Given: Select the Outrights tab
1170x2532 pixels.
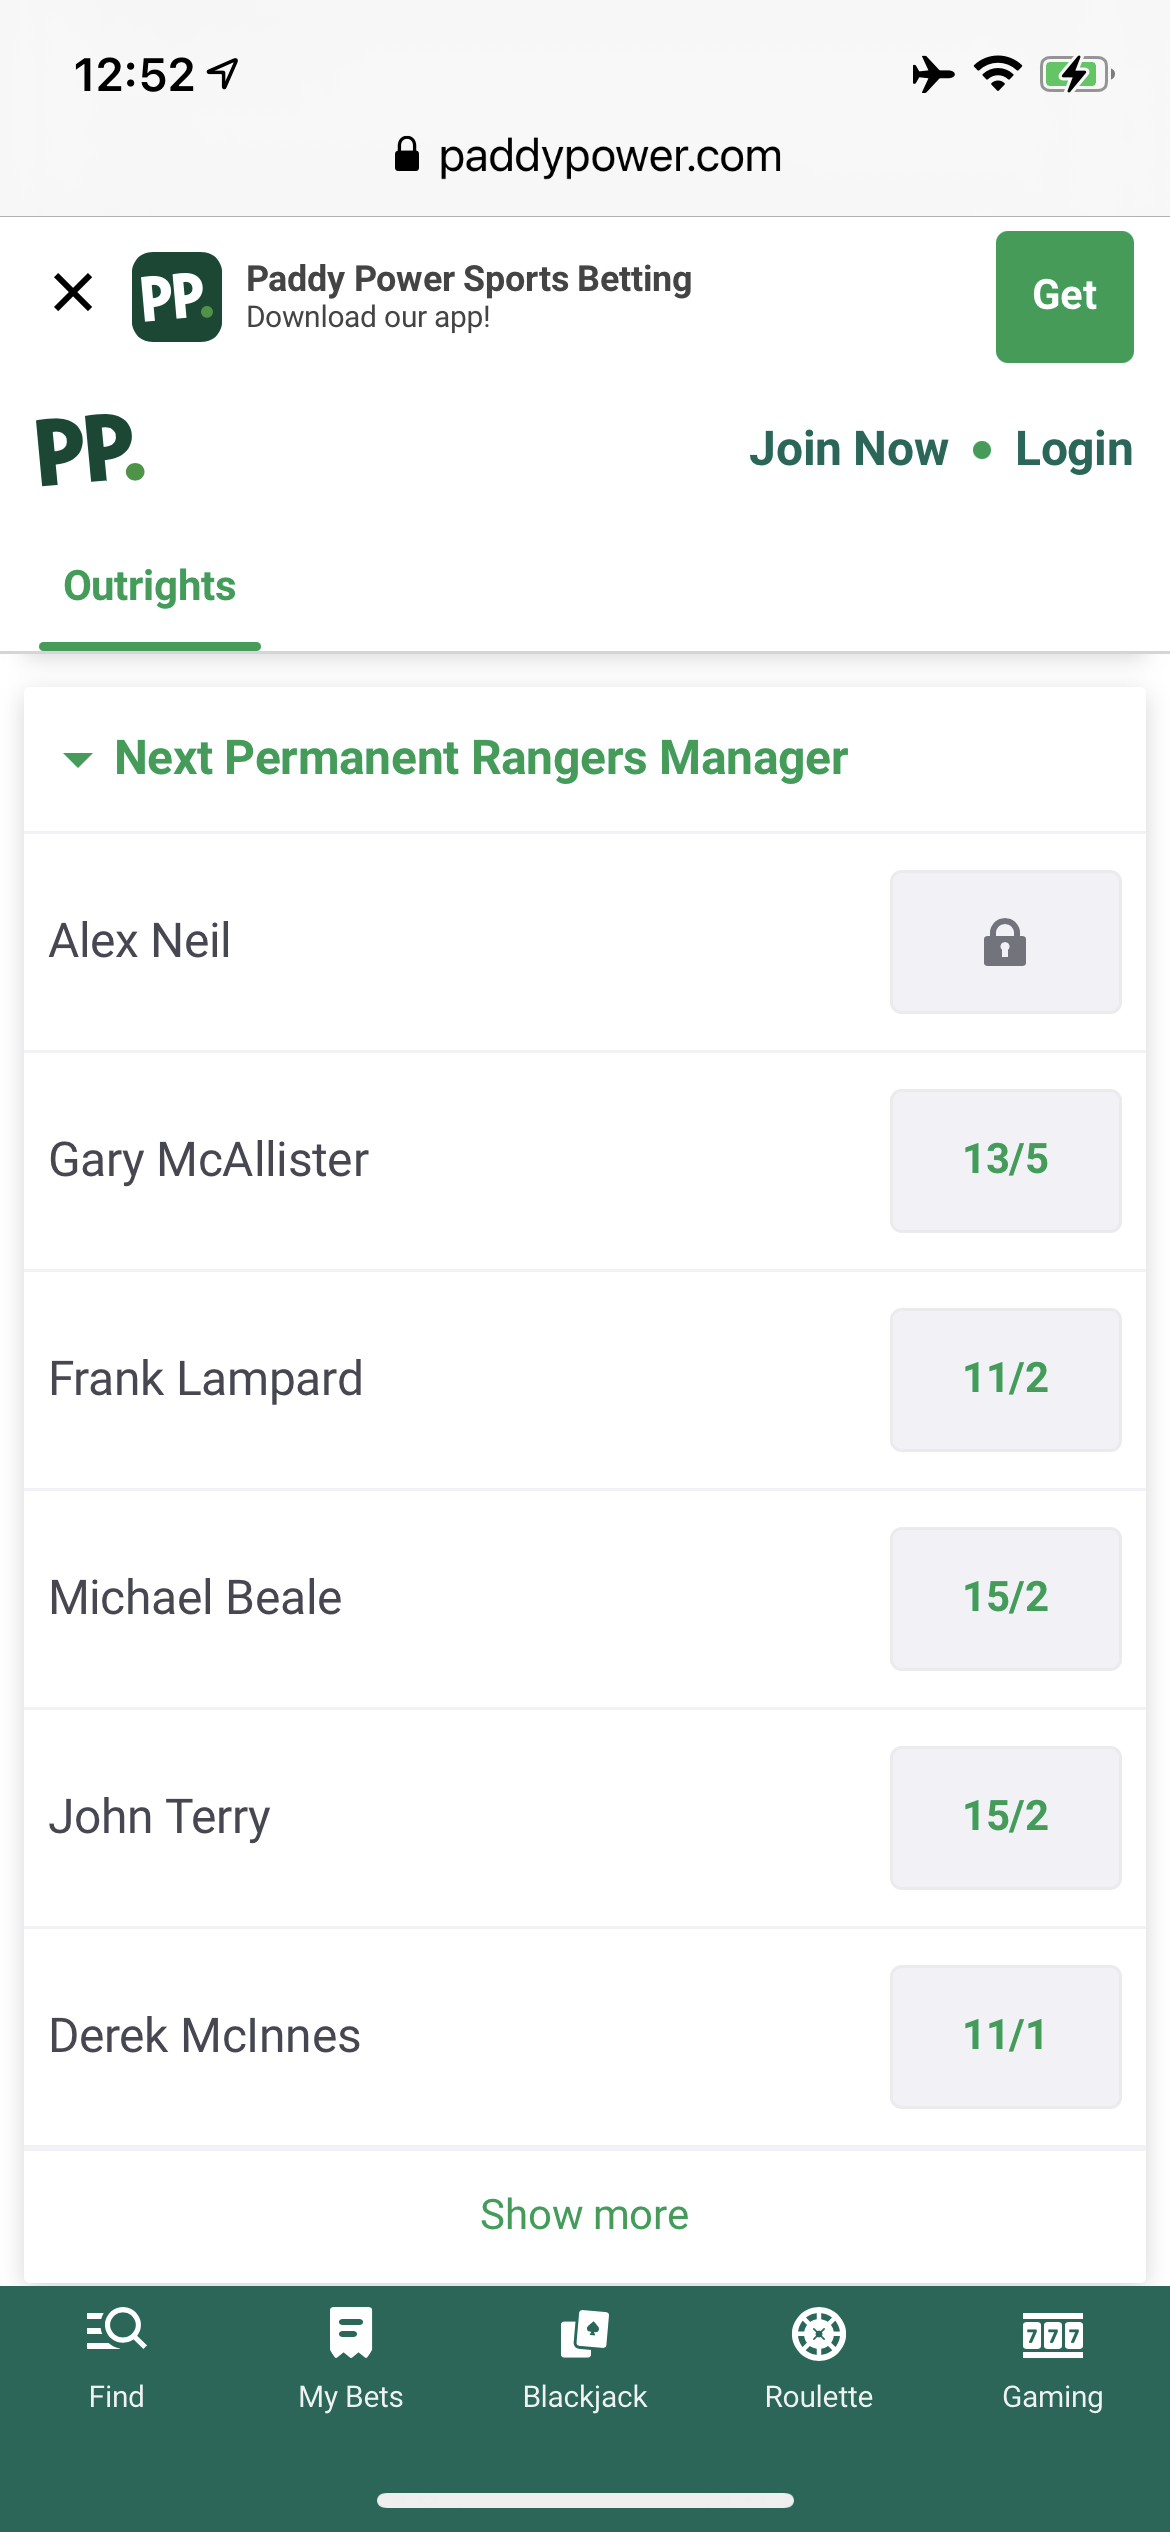Looking at the screenshot, I should pos(150,586).
